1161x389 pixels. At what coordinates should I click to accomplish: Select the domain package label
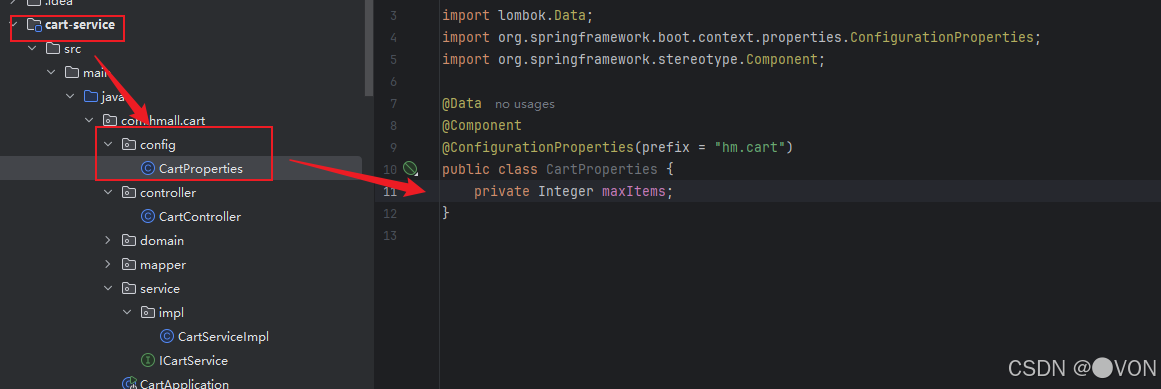pyautogui.click(x=162, y=241)
